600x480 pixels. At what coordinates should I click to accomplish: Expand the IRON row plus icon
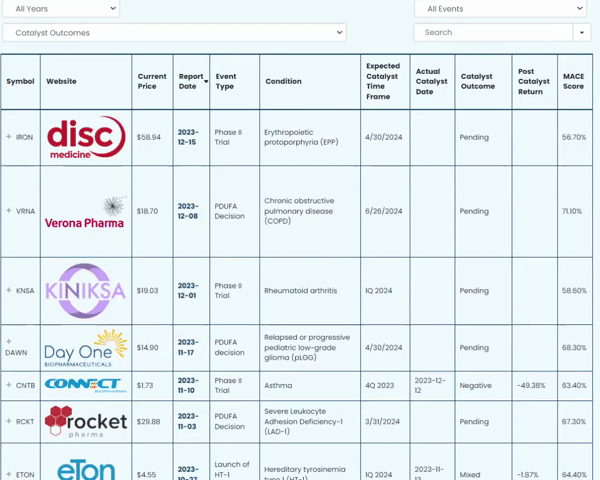pos(9,136)
